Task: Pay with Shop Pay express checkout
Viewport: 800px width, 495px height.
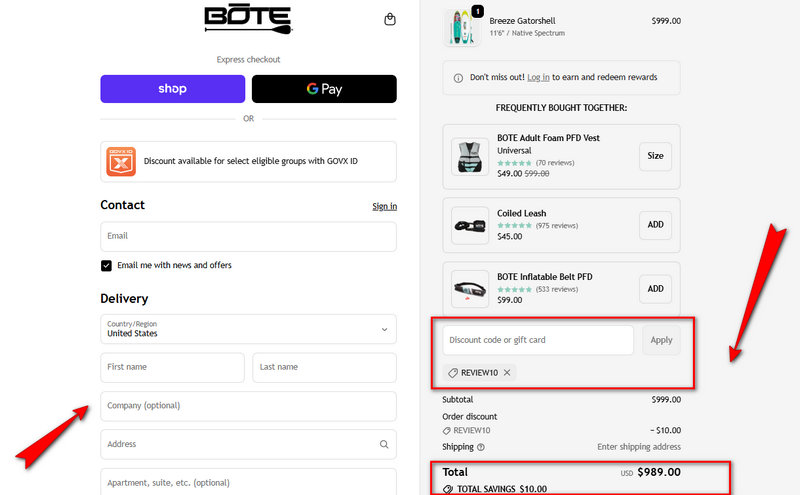Action: click(172, 89)
